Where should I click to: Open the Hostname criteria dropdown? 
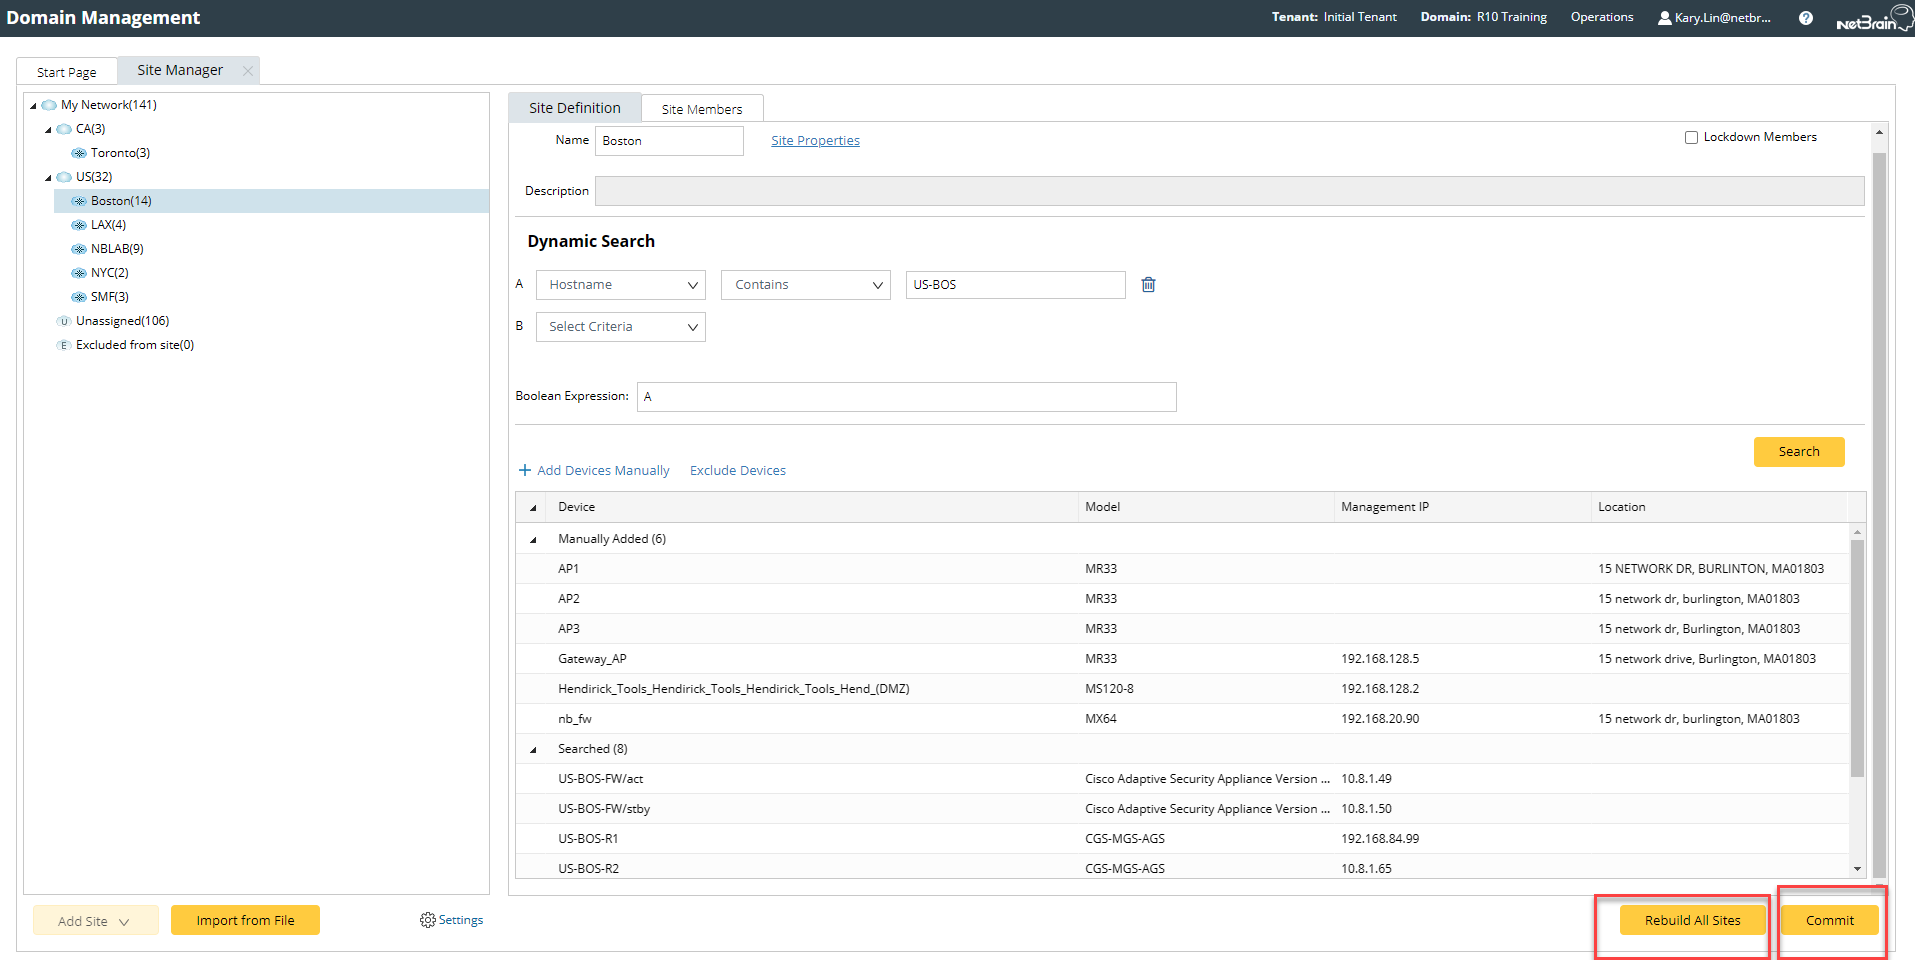pyautogui.click(x=621, y=285)
